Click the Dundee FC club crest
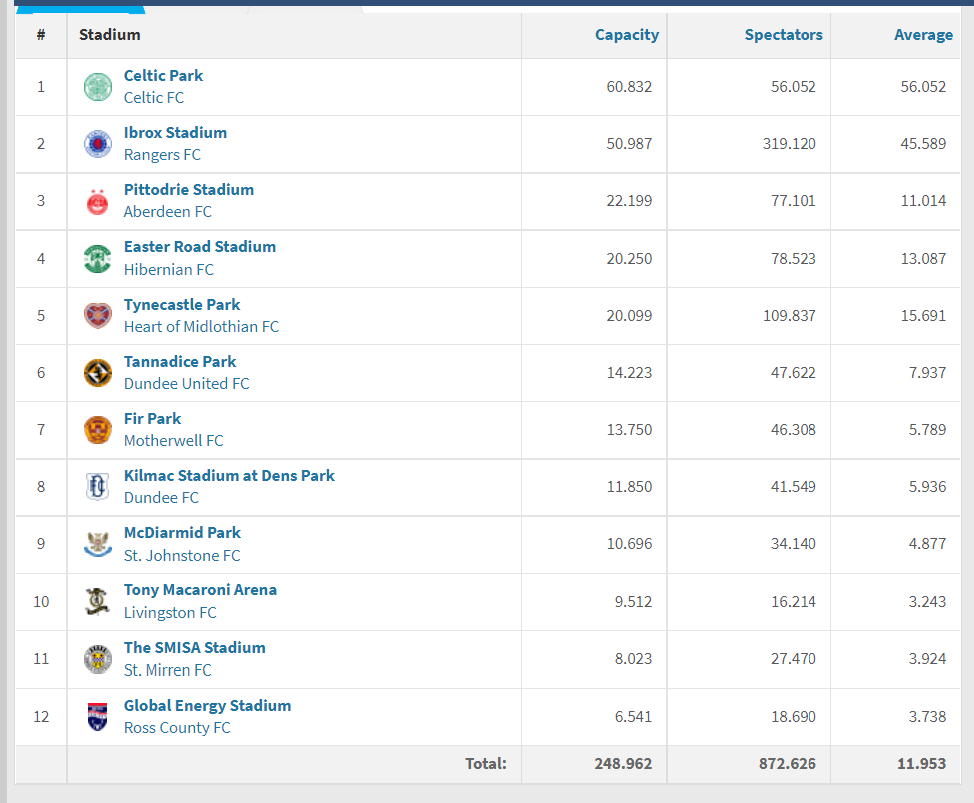Image resolution: width=974 pixels, height=803 pixels. (x=97, y=487)
